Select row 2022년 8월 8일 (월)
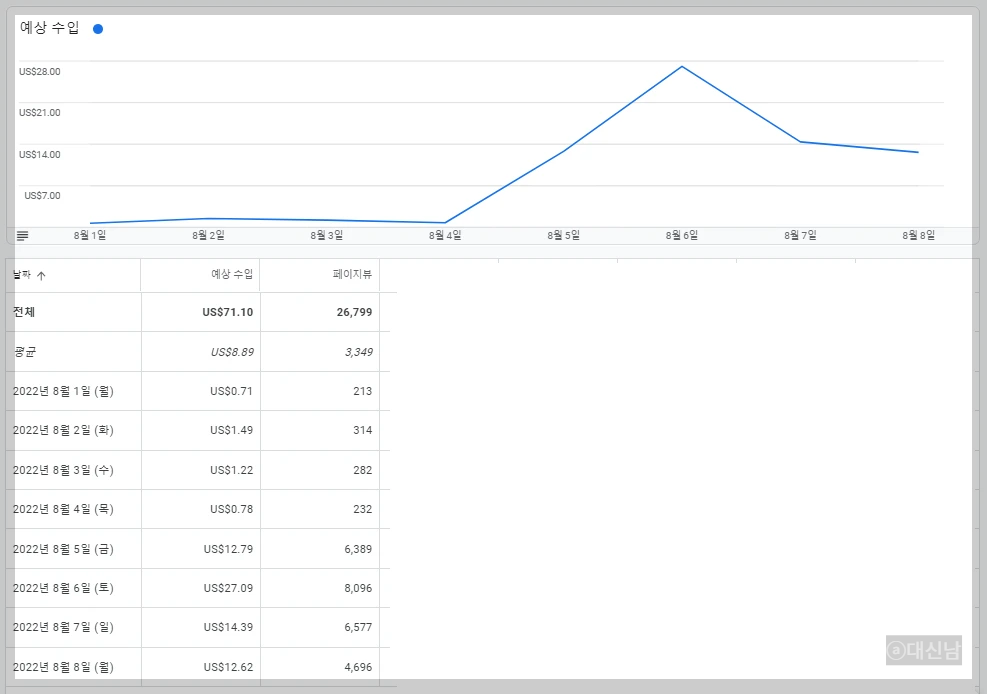Viewport: 987px width, 694px height. click(63, 667)
